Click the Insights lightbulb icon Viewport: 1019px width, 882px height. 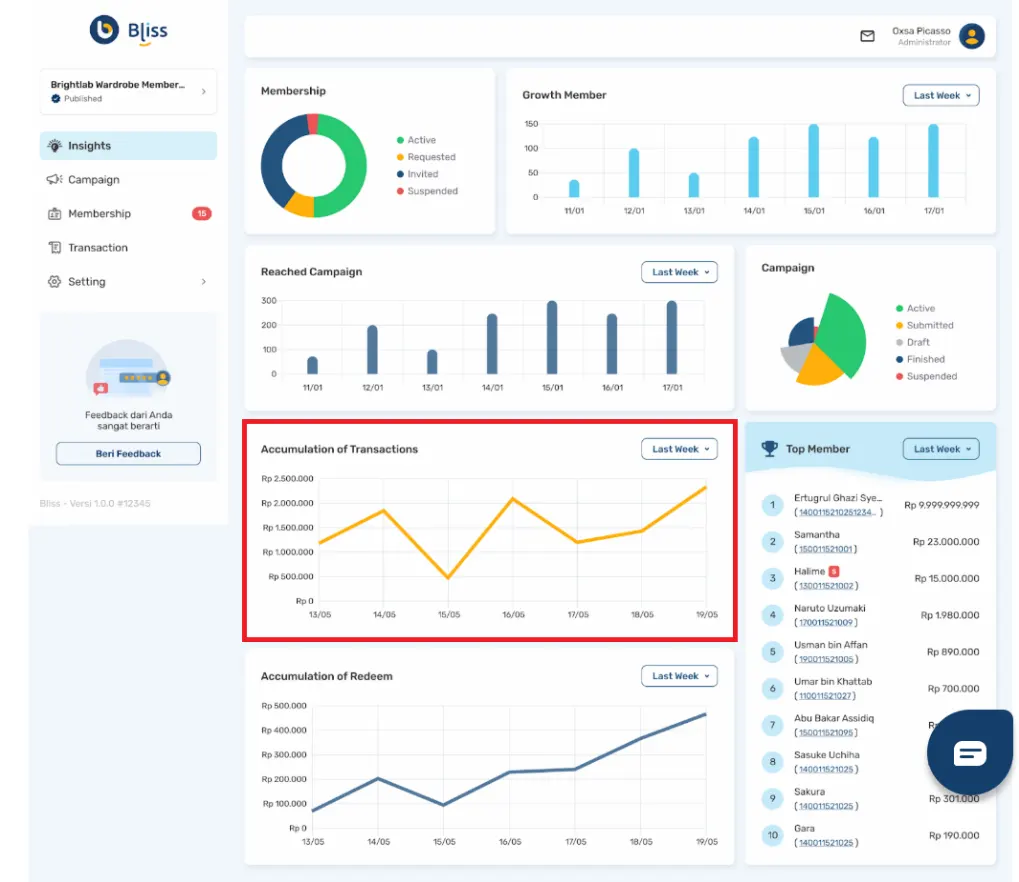54,146
